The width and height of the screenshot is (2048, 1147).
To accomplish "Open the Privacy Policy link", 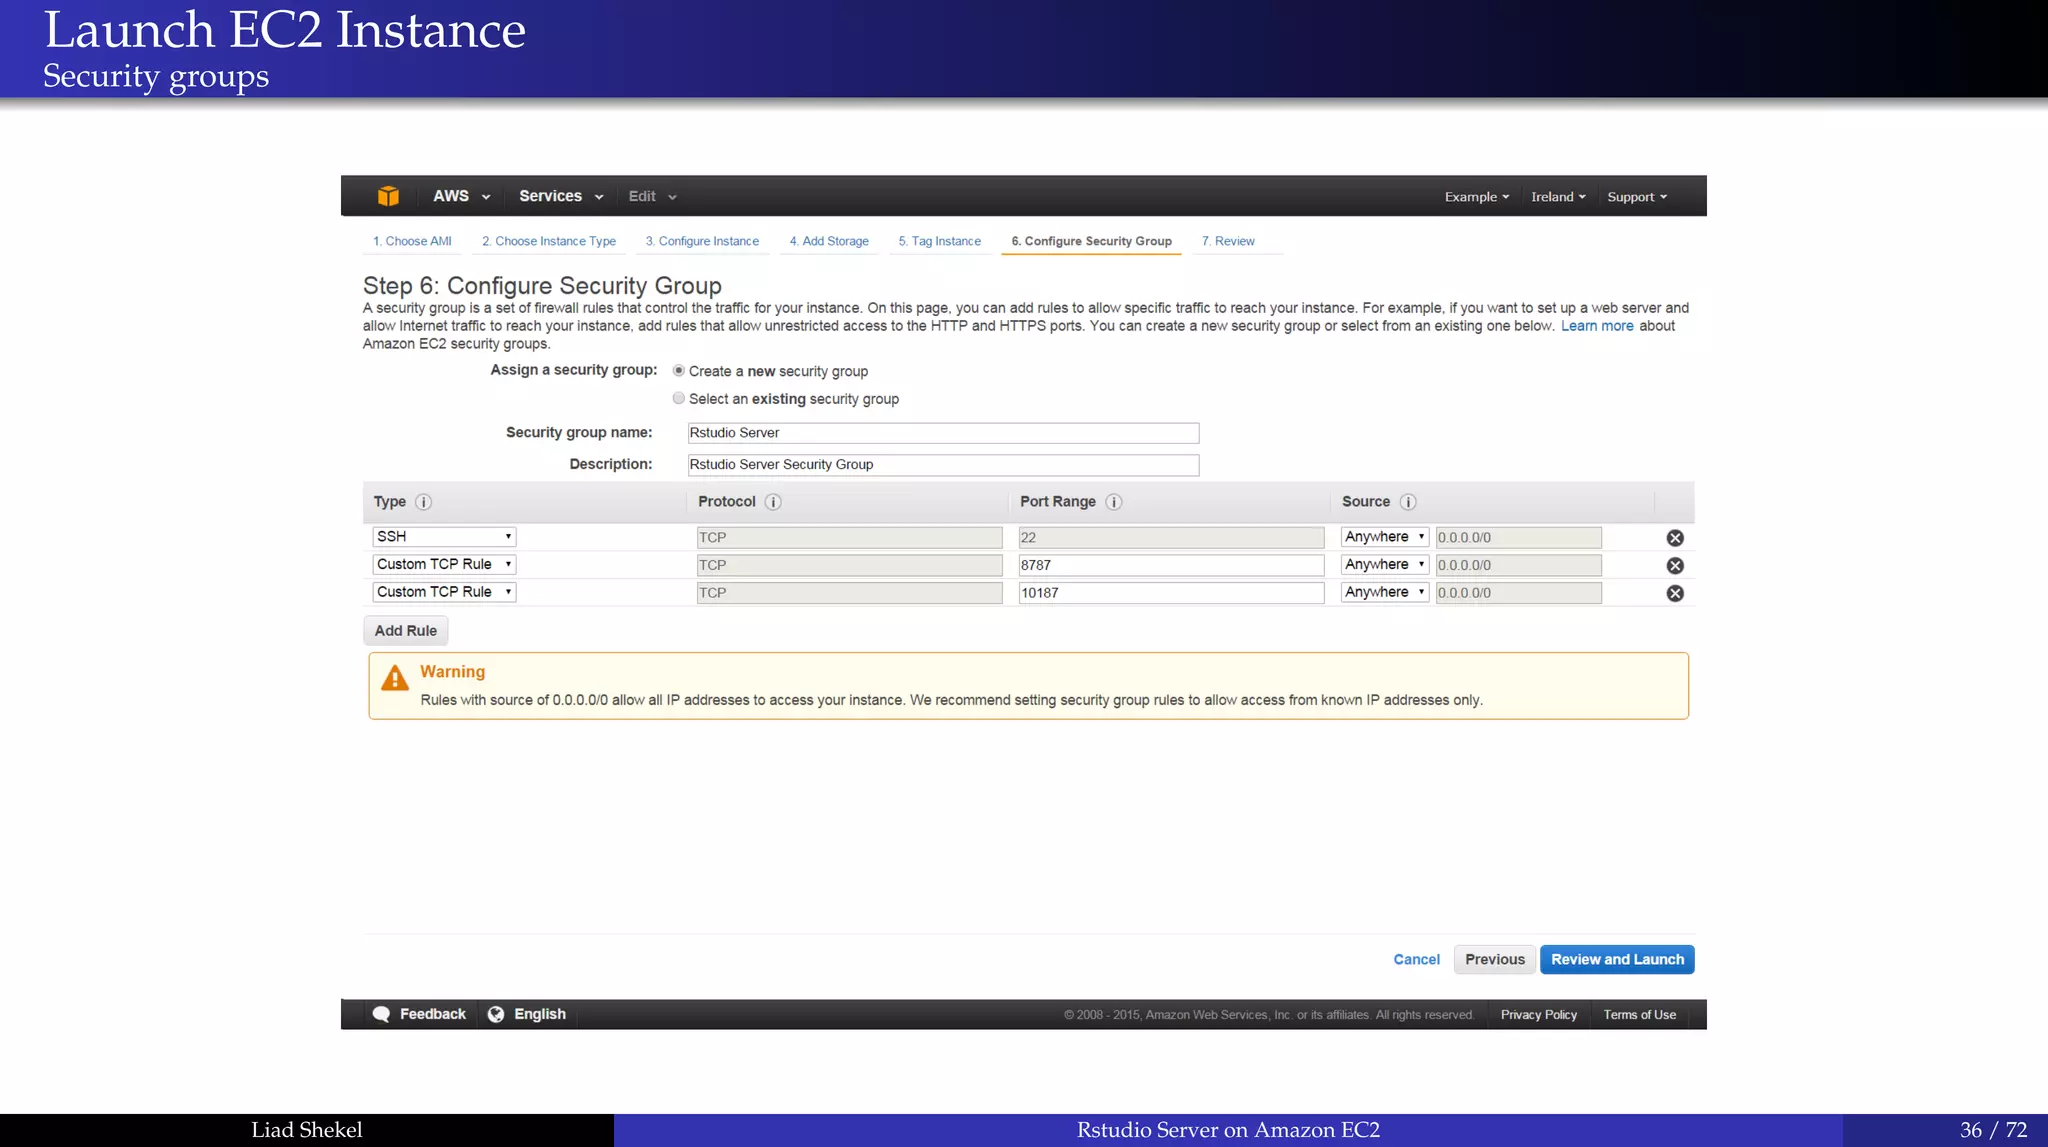I will (x=1538, y=1014).
